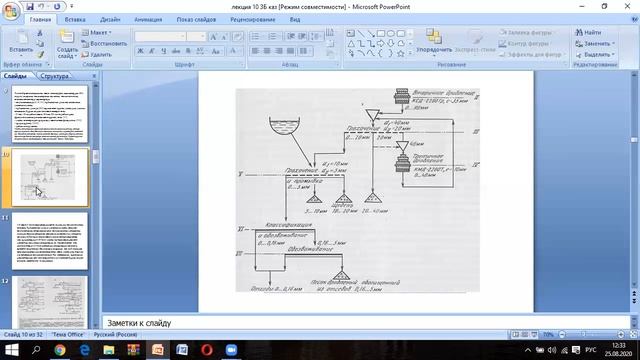
Task: Click the Cut scissors icon
Action: tap(40, 33)
